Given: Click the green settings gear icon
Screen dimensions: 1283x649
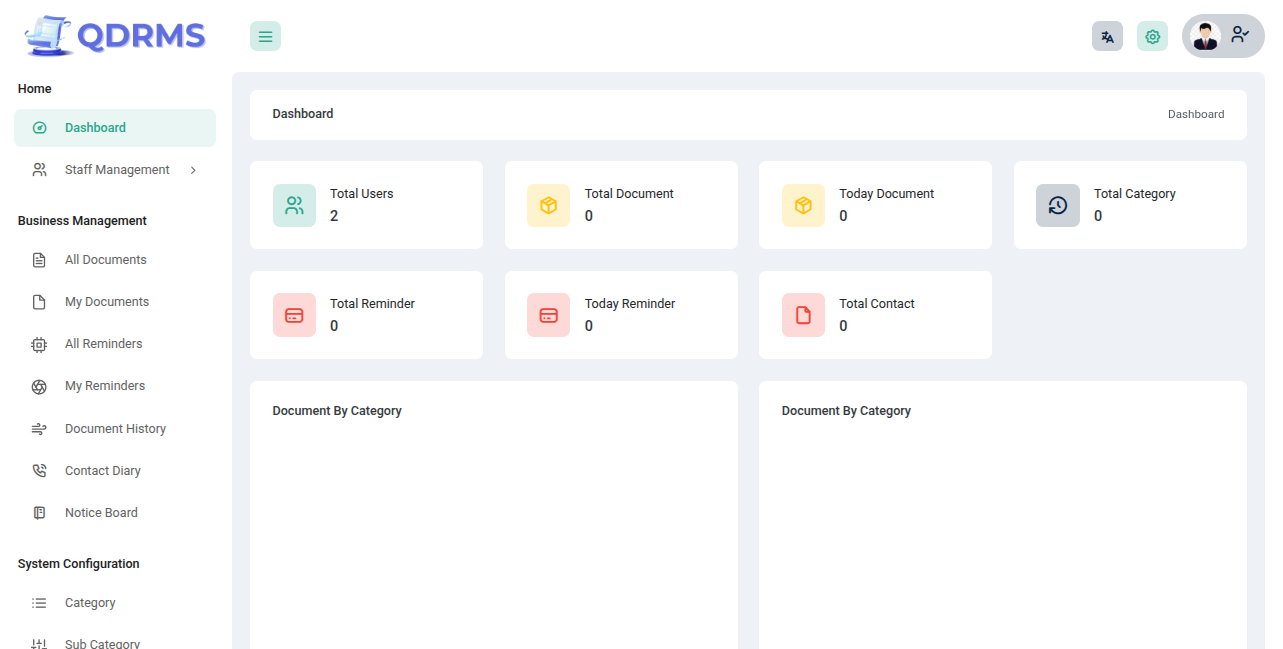Looking at the screenshot, I should click(1152, 37).
